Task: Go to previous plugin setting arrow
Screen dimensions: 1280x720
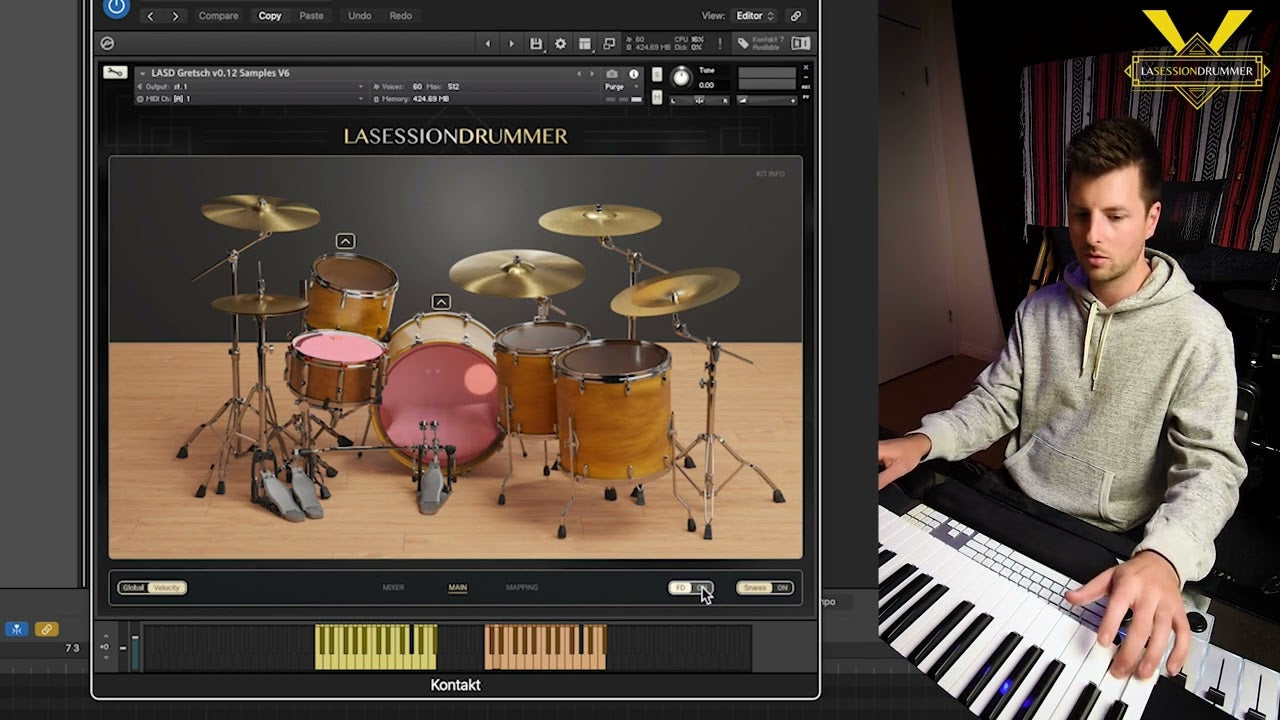Action: click(151, 16)
